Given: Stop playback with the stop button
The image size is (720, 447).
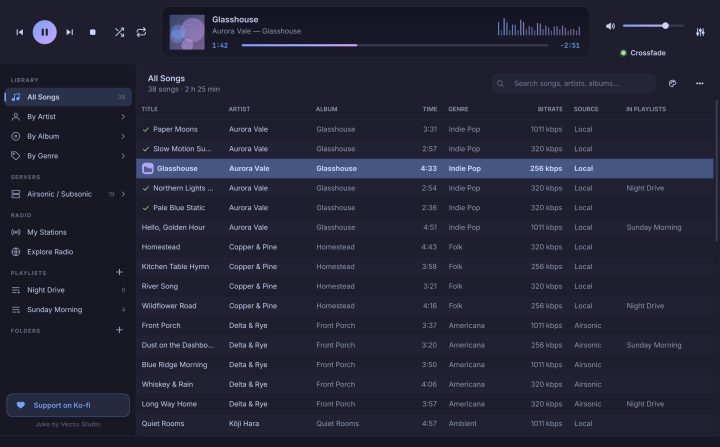Looking at the screenshot, I should click(93, 32).
